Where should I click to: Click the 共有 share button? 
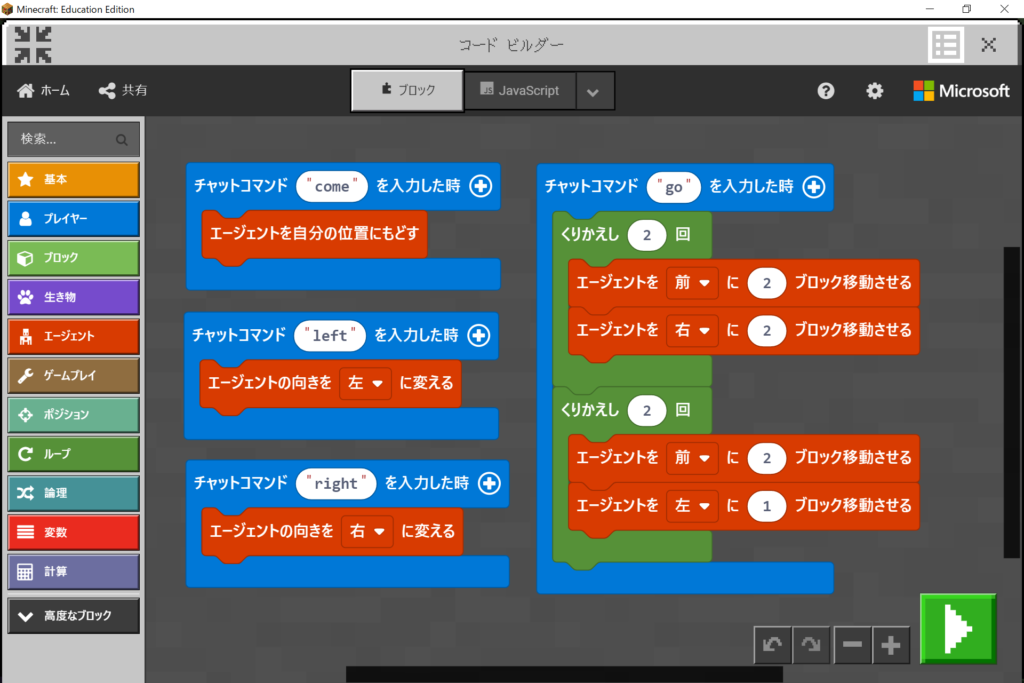pyautogui.click(x=123, y=91)
